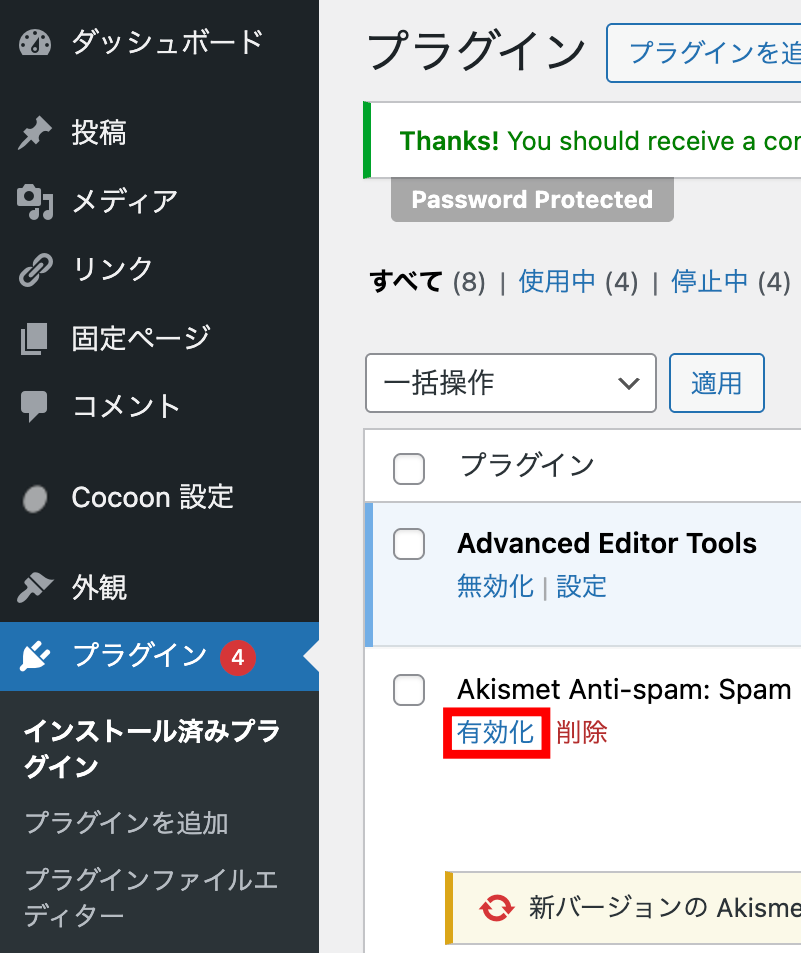Check the Advanced Editor Tools checkbox
The height and width of the screenshot is (953, 801).
point(409,544)
